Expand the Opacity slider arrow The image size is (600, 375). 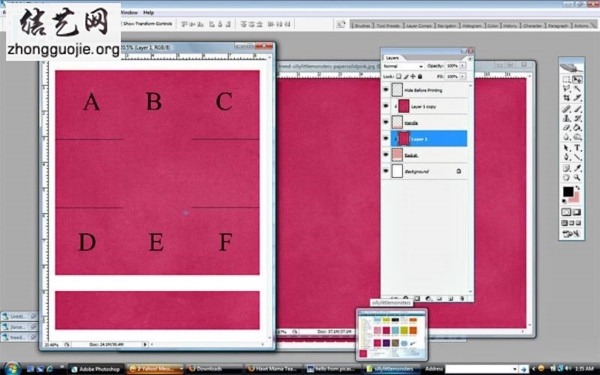click(x=462, y=66)
